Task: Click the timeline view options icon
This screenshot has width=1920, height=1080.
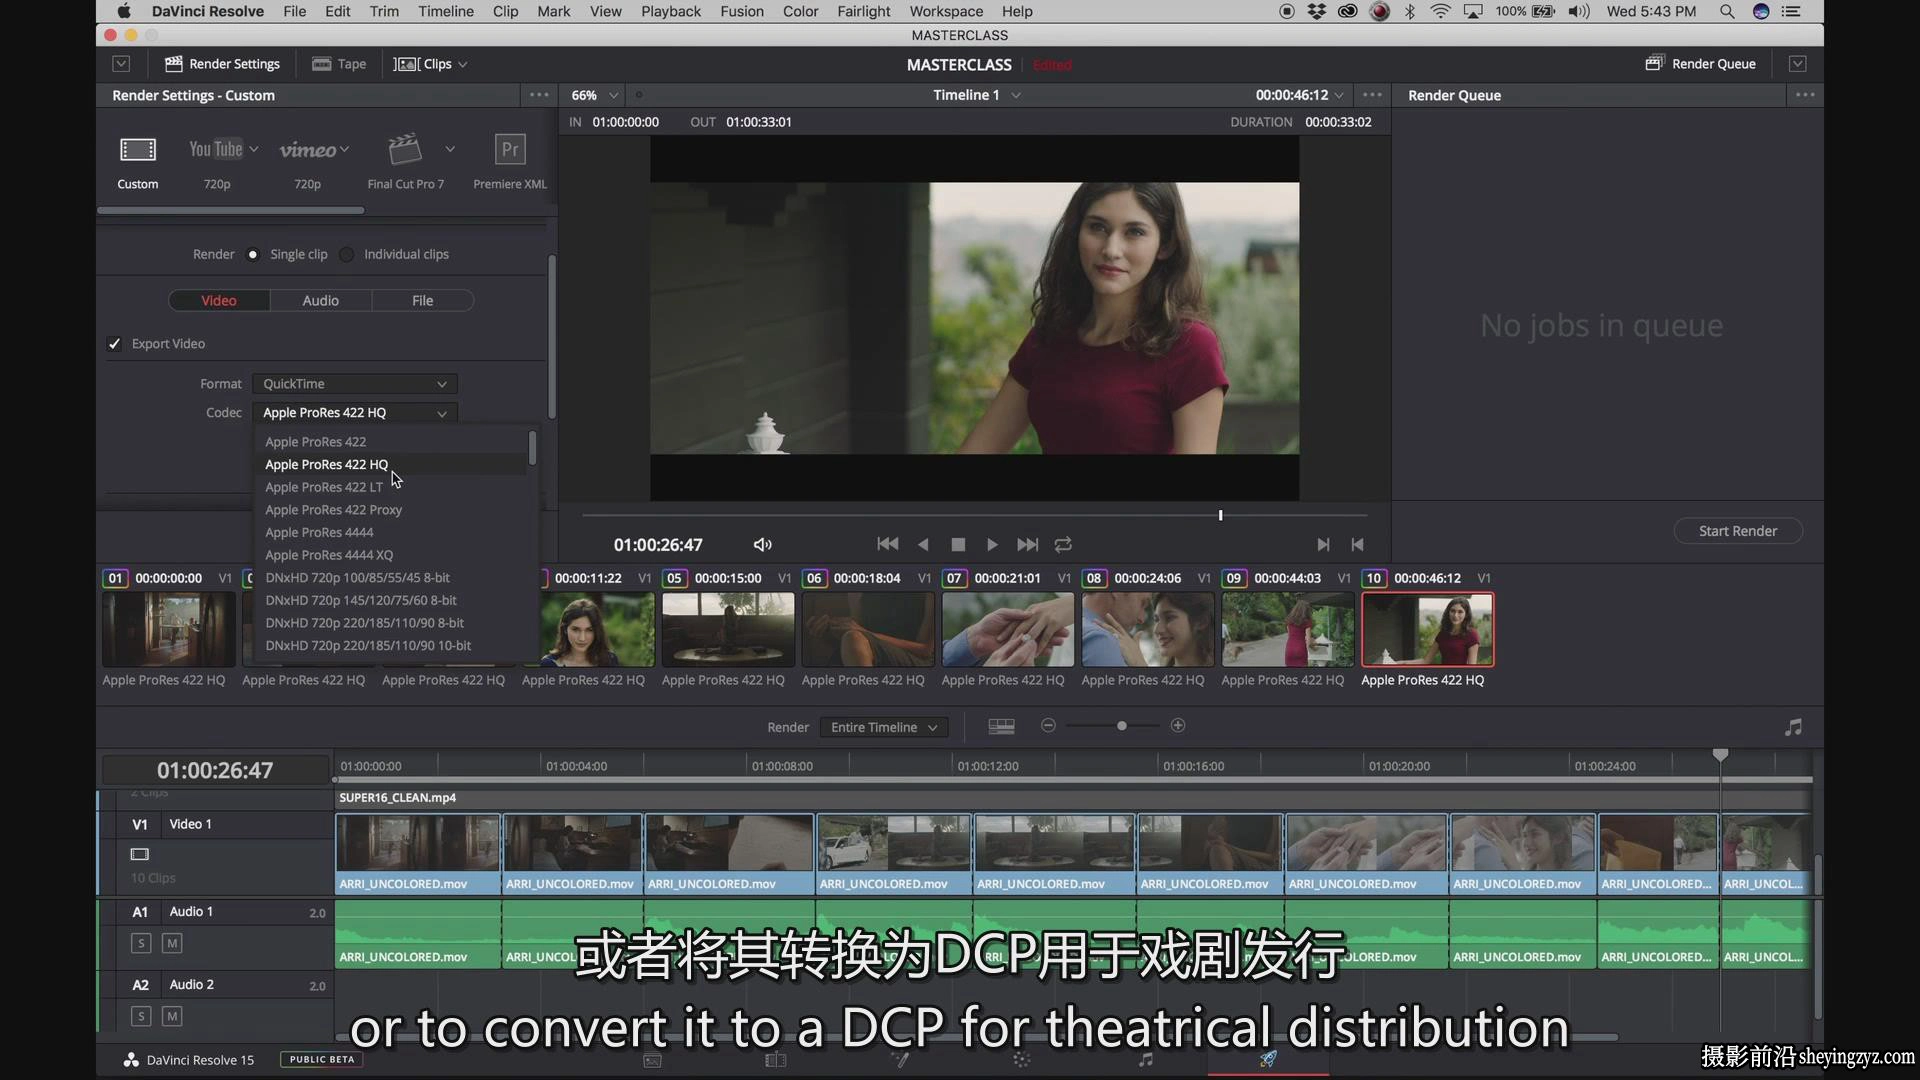Action: (1001, 727)
